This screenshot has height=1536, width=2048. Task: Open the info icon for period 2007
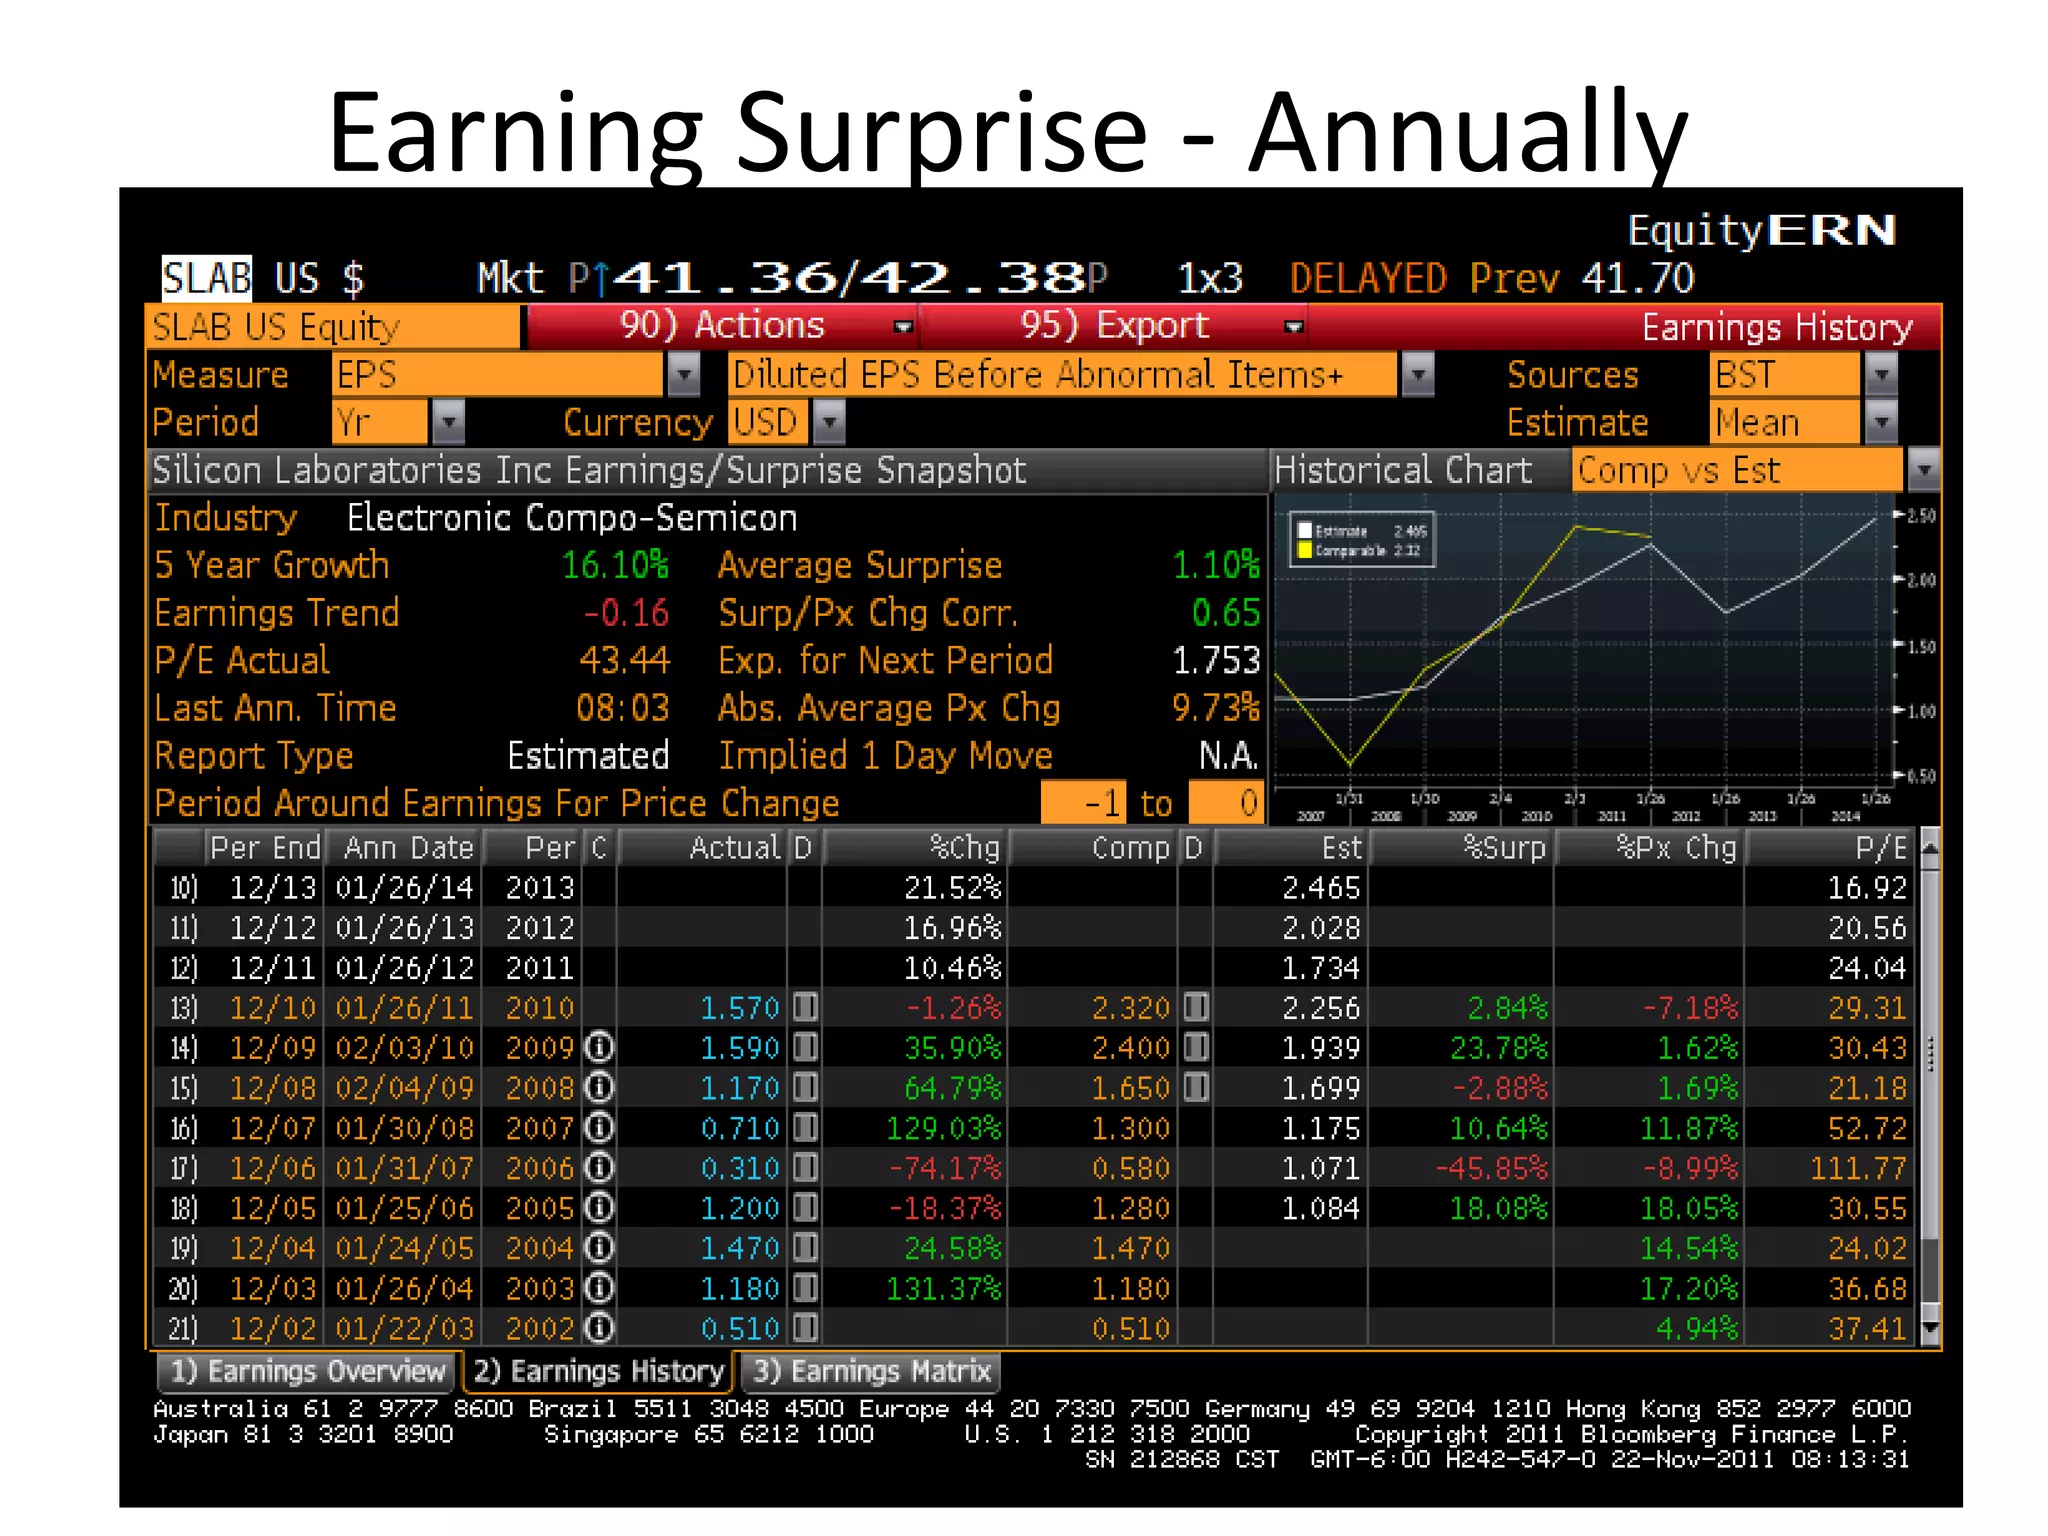[599, 1127]
